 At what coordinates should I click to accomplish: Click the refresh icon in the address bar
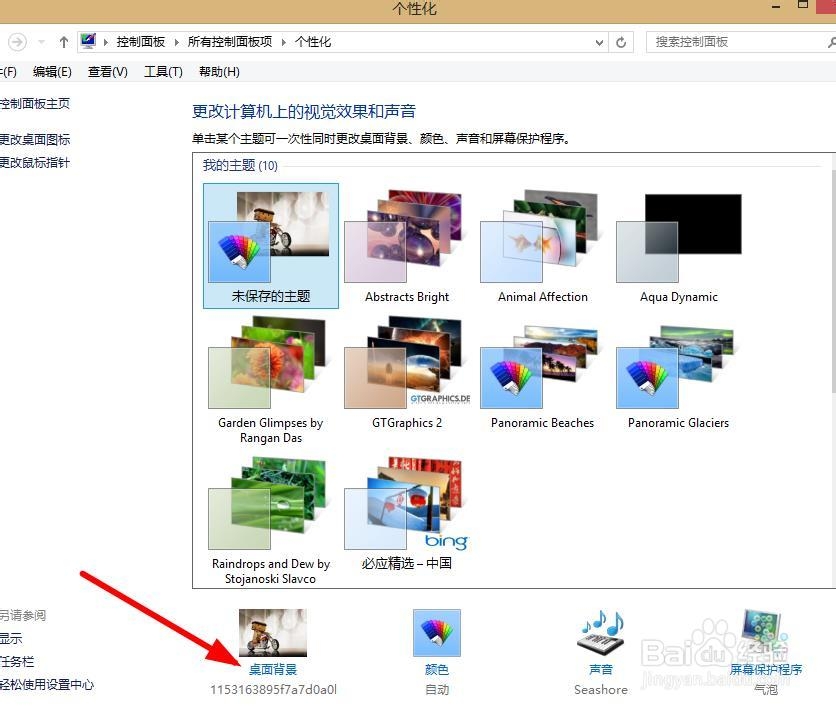click(621, 41)
